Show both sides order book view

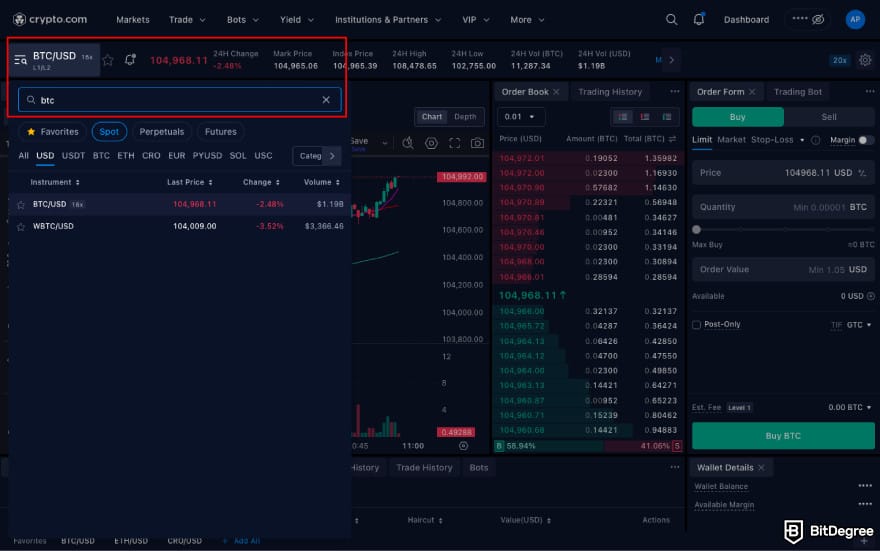622,117
